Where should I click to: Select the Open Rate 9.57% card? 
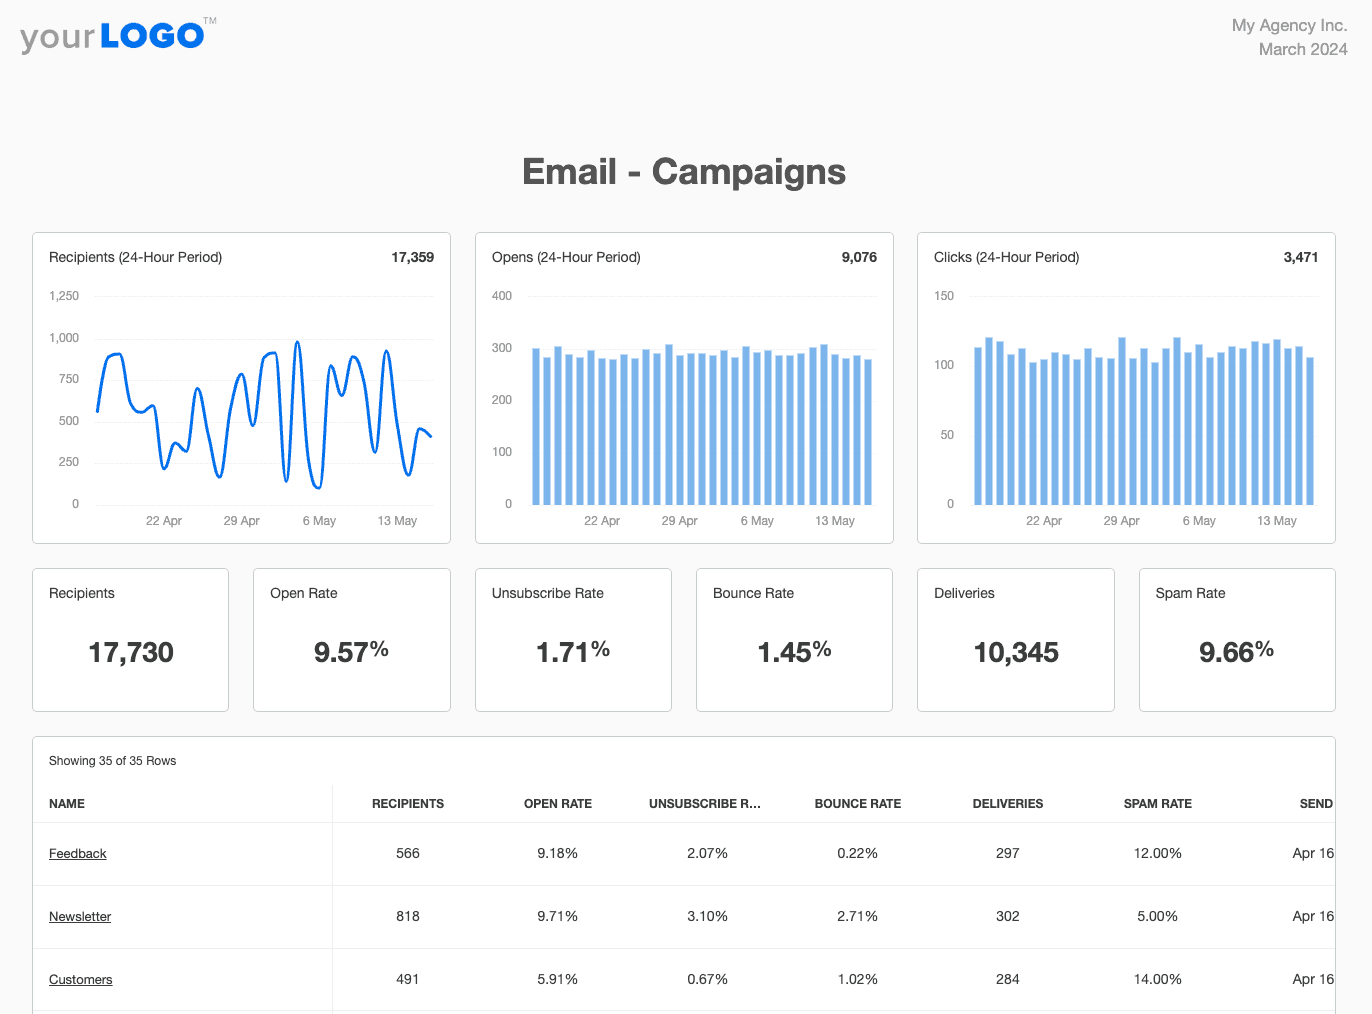point(351,640)
